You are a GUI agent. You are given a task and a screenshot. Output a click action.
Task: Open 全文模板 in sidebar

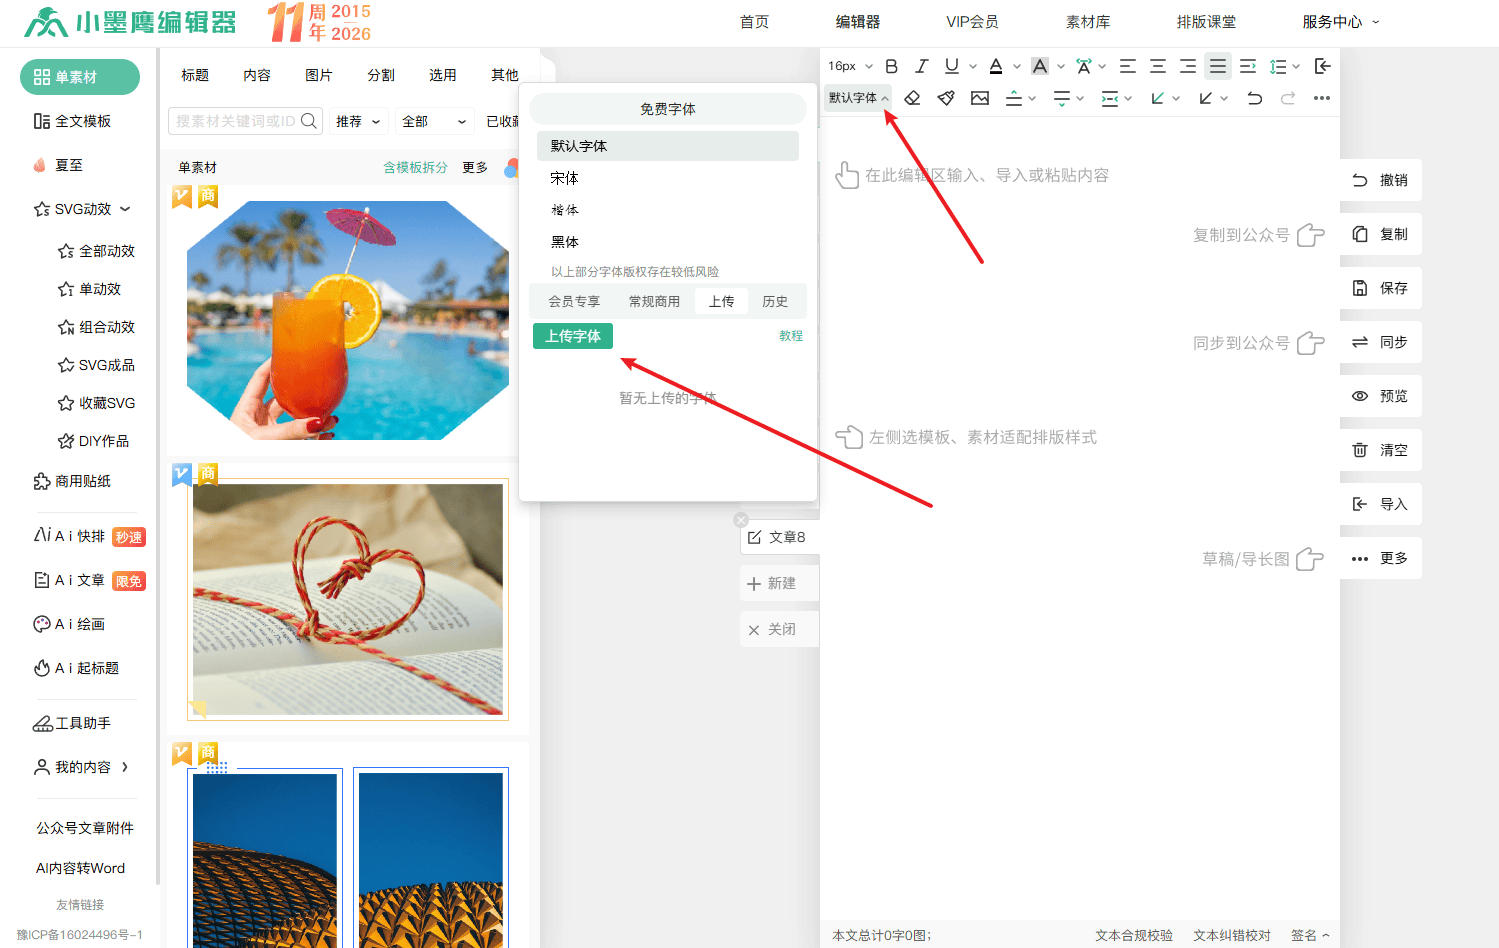pos(72,121)
